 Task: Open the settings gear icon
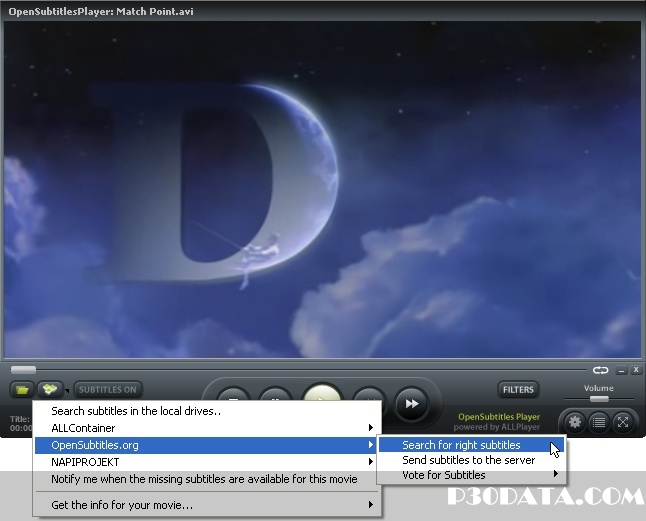576,422
